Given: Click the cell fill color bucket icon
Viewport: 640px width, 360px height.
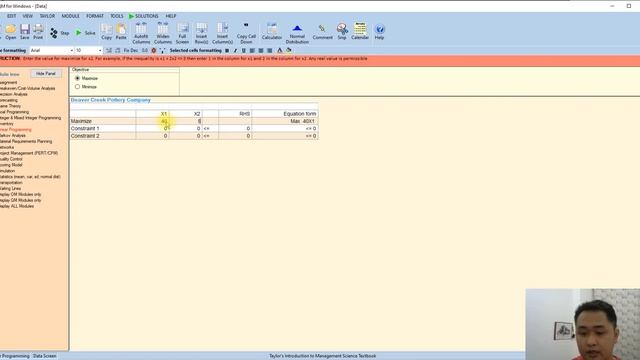Looking at the screenshot, I should (x=289, y=51).
